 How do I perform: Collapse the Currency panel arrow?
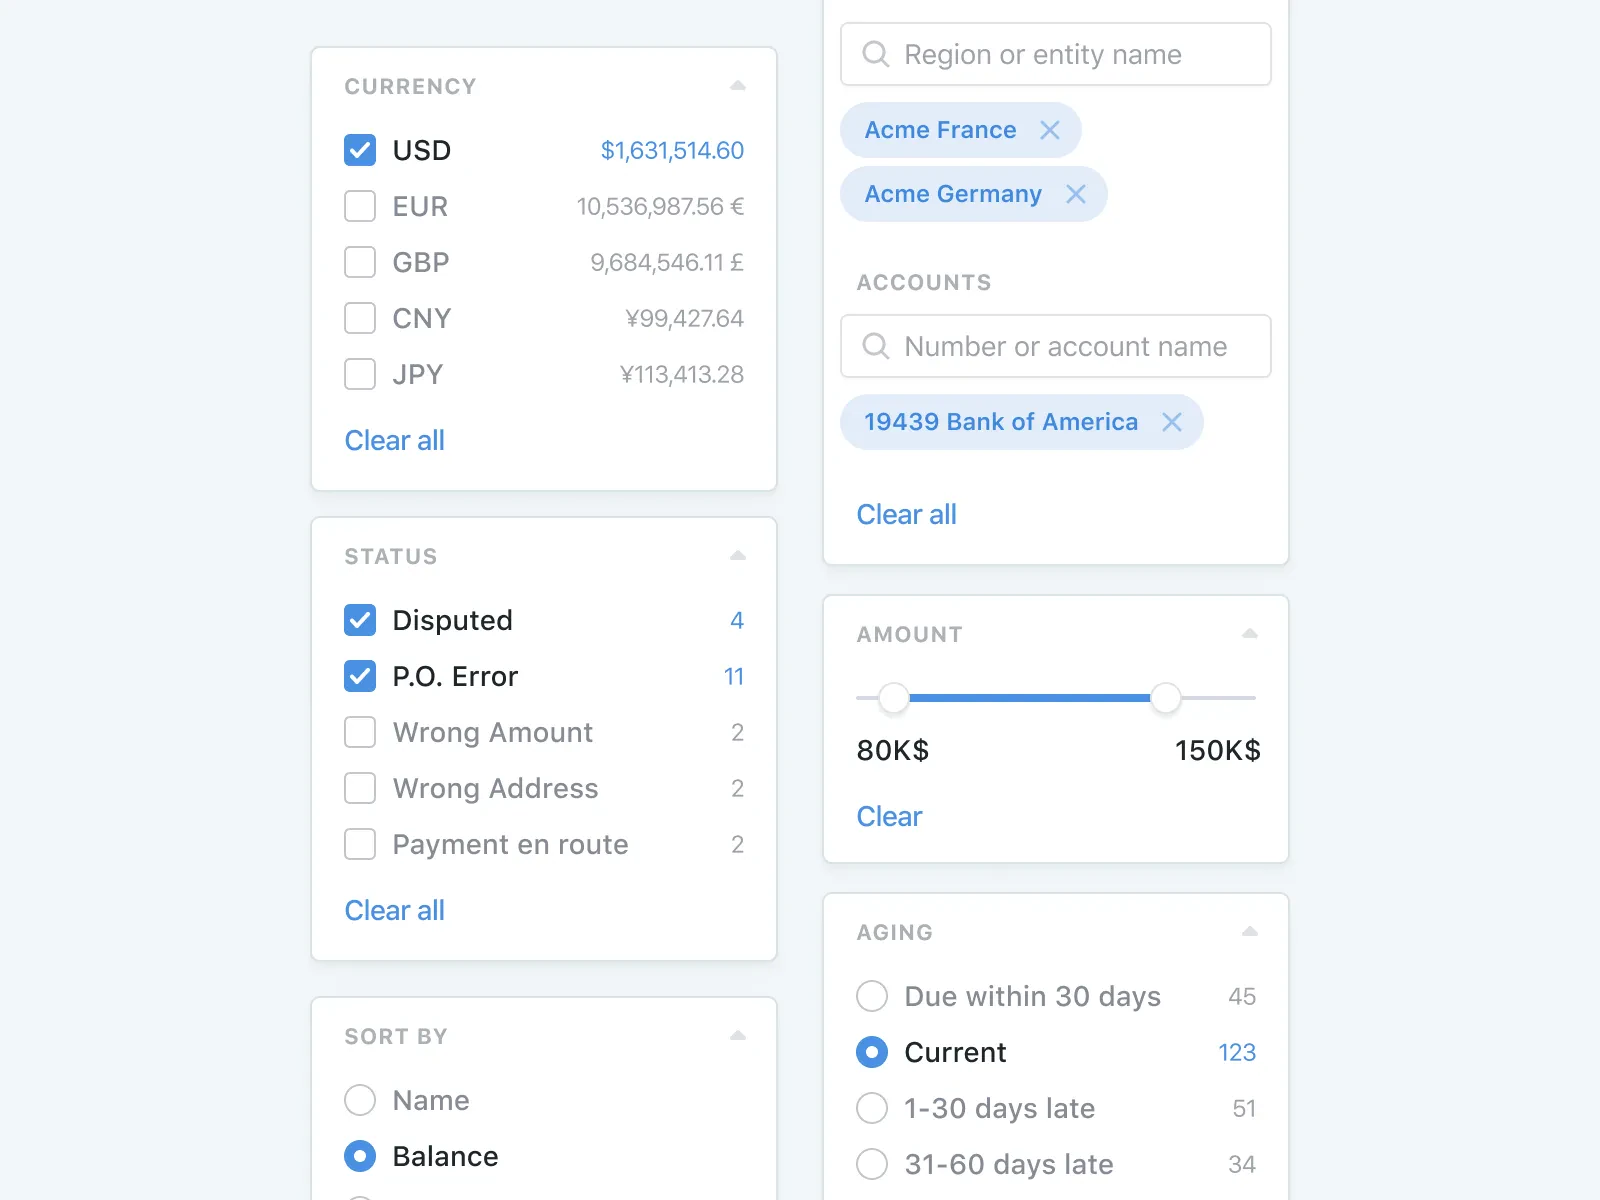[x=738, y=85]
